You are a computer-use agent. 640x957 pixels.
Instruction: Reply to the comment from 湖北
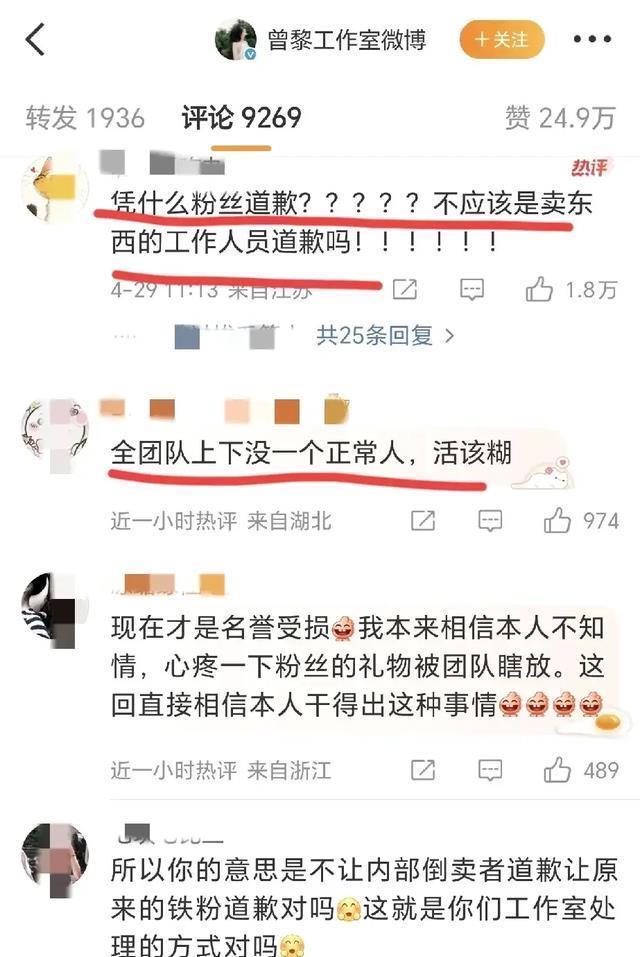(x=490, y=521)
